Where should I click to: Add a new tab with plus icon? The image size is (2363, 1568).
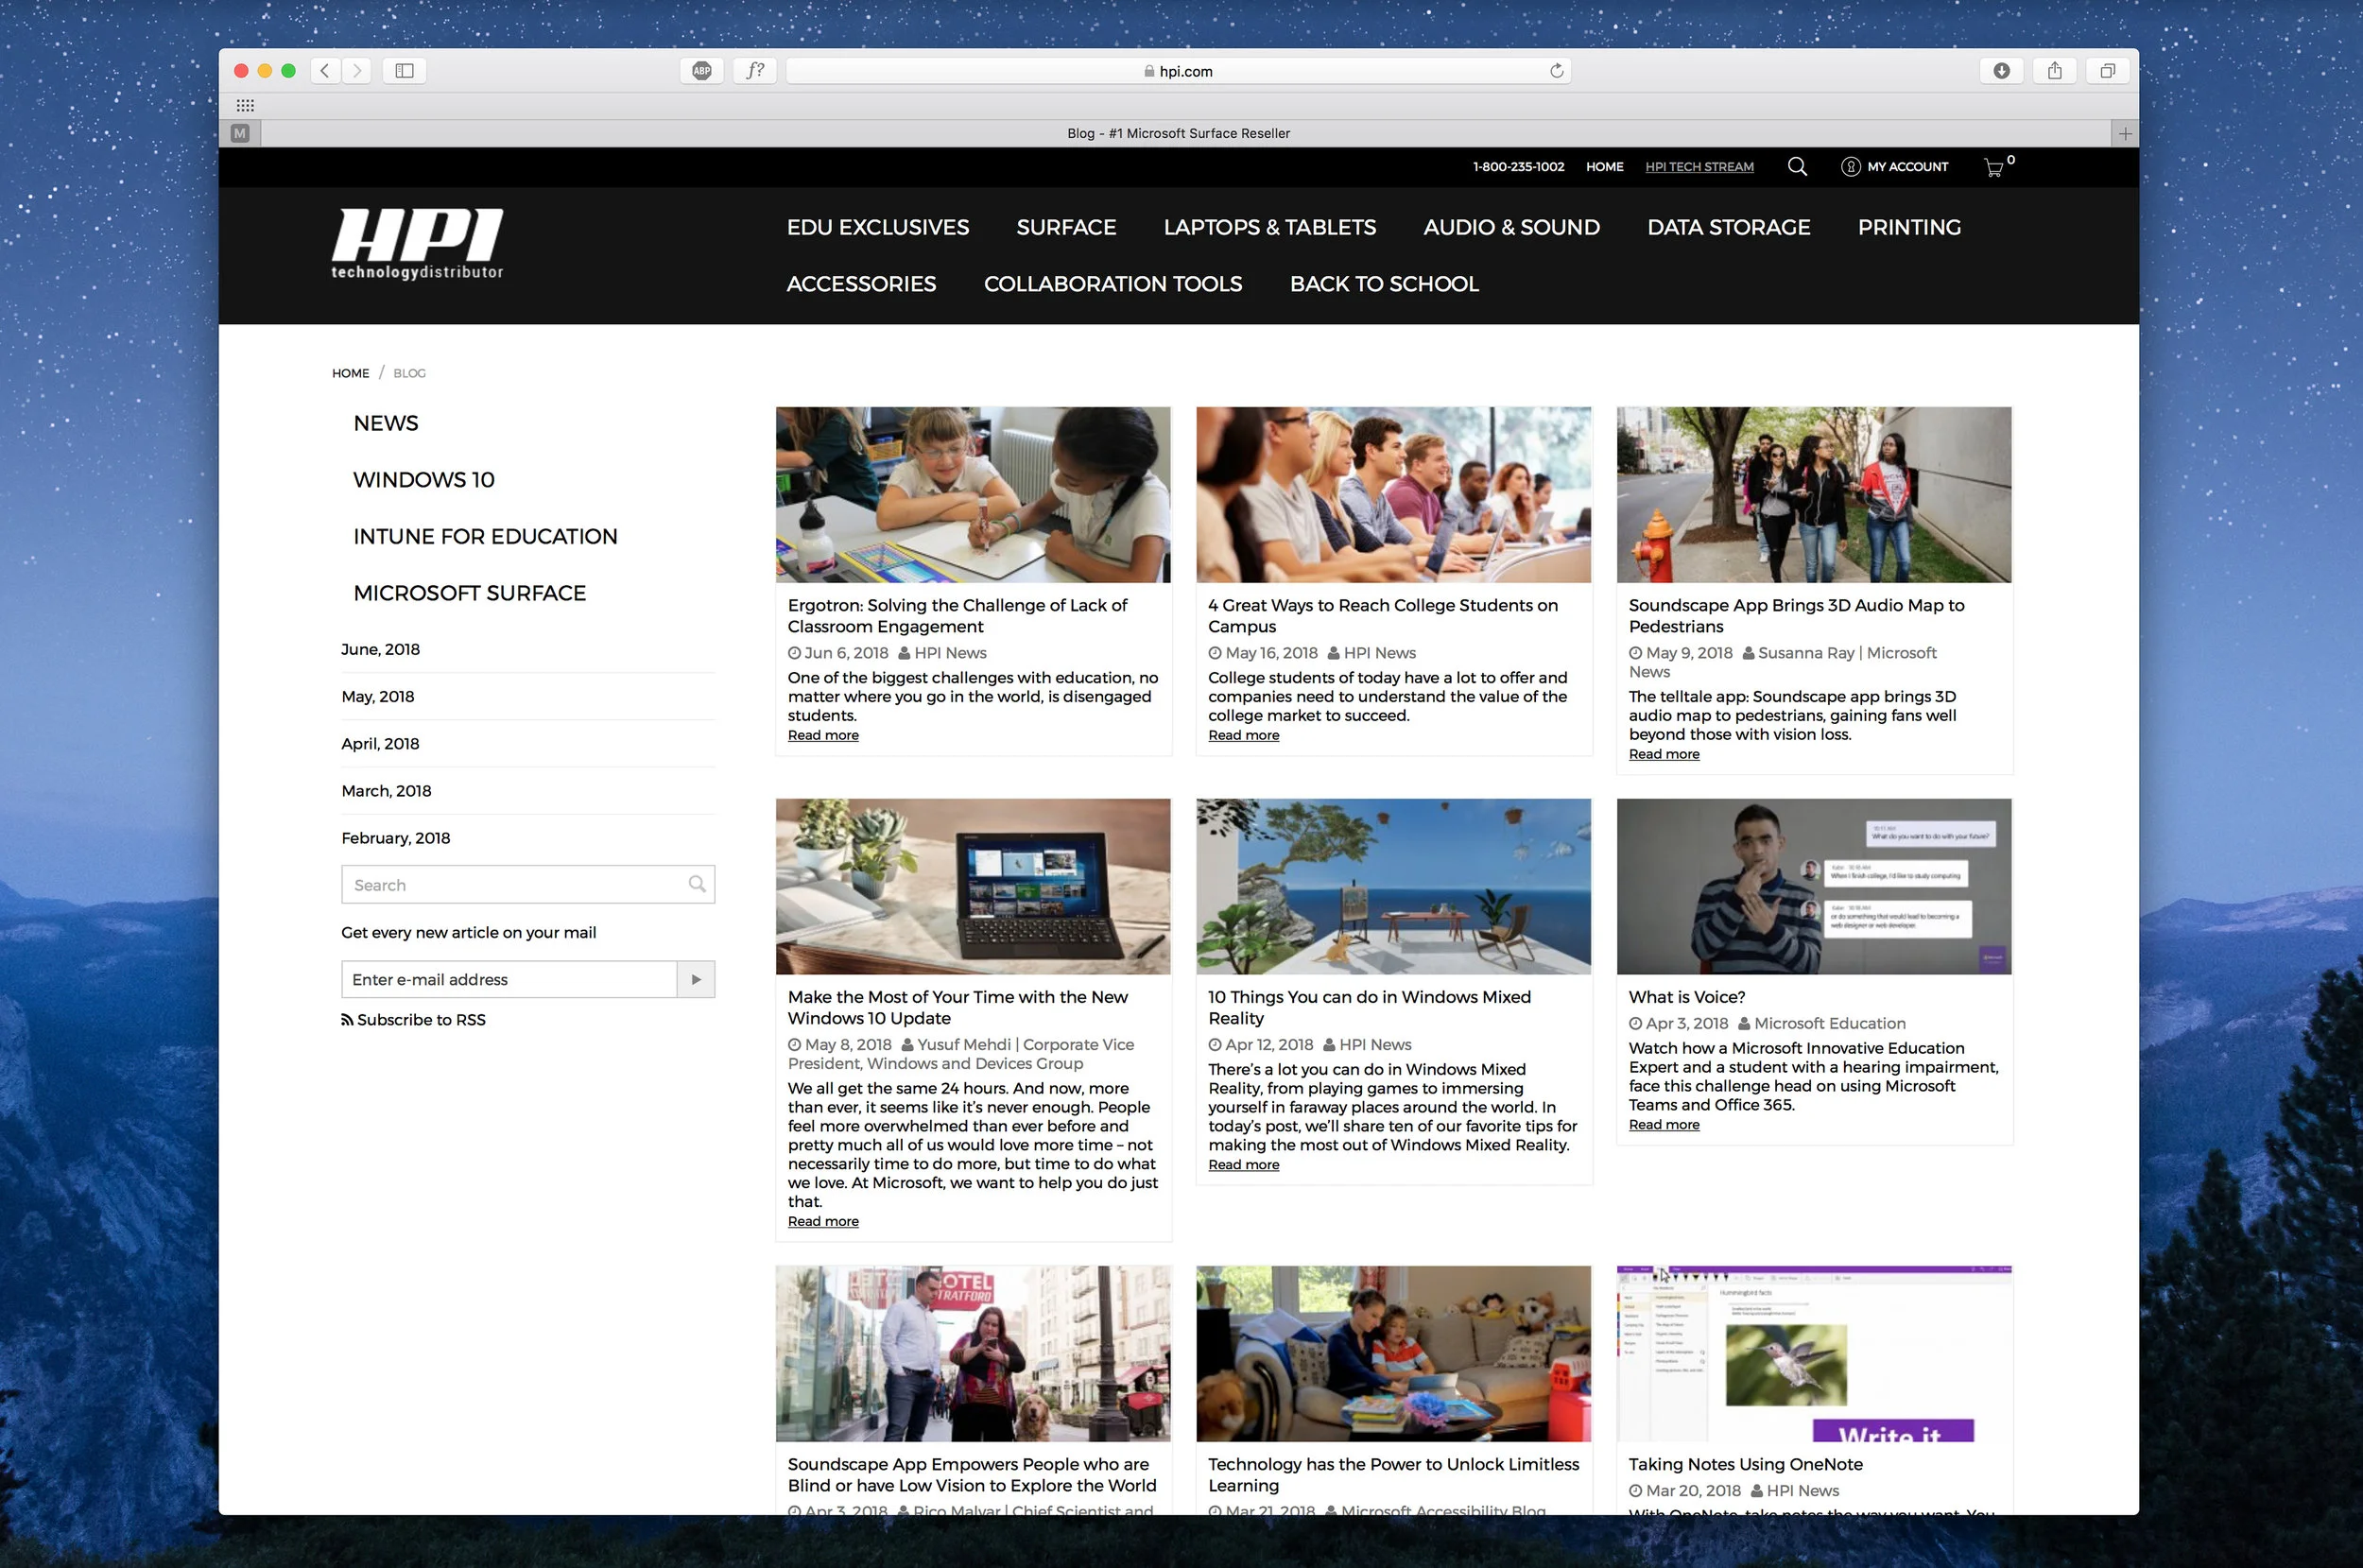2125,133
